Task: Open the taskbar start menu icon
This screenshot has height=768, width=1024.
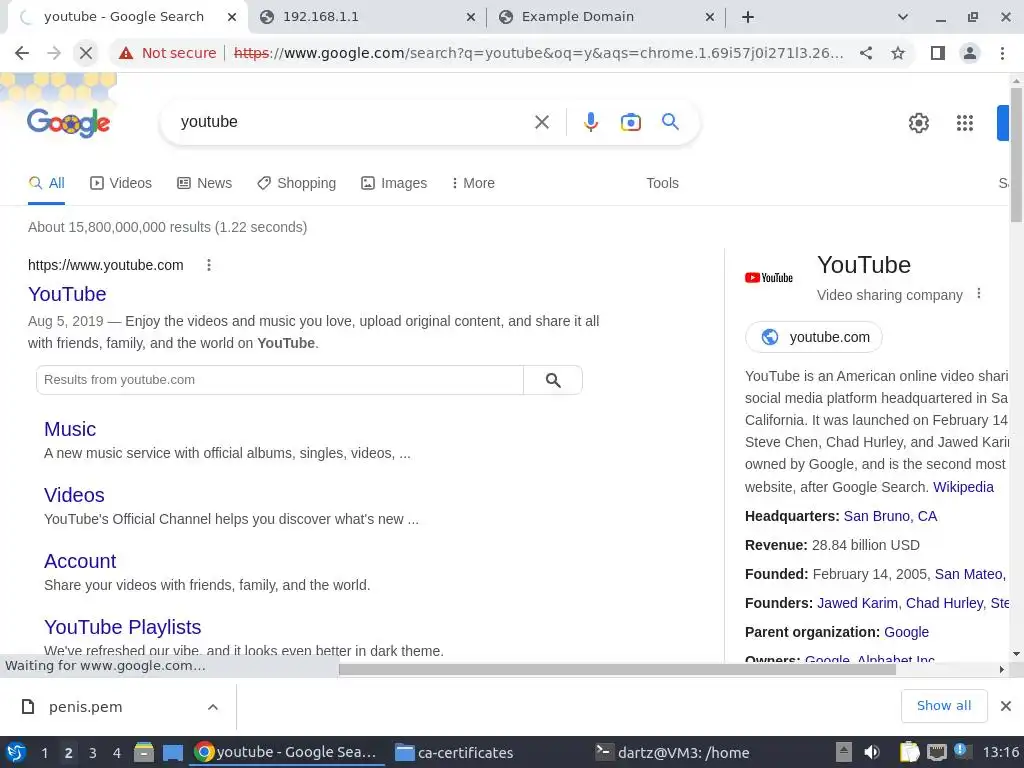Action: [x=16, y=752]
